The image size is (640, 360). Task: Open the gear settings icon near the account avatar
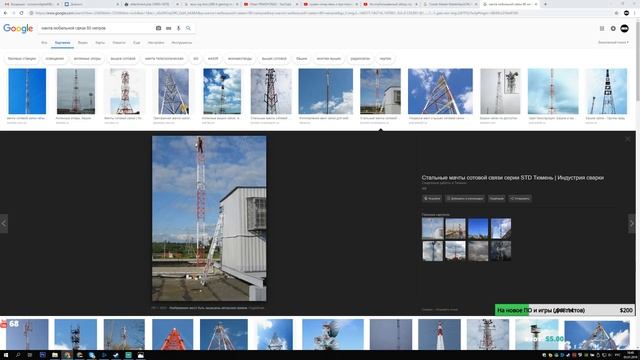[613, 29]
